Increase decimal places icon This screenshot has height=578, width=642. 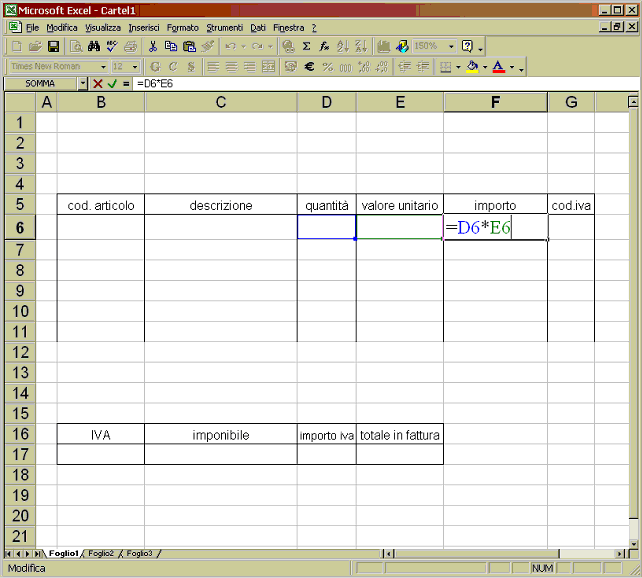point(364,67)
